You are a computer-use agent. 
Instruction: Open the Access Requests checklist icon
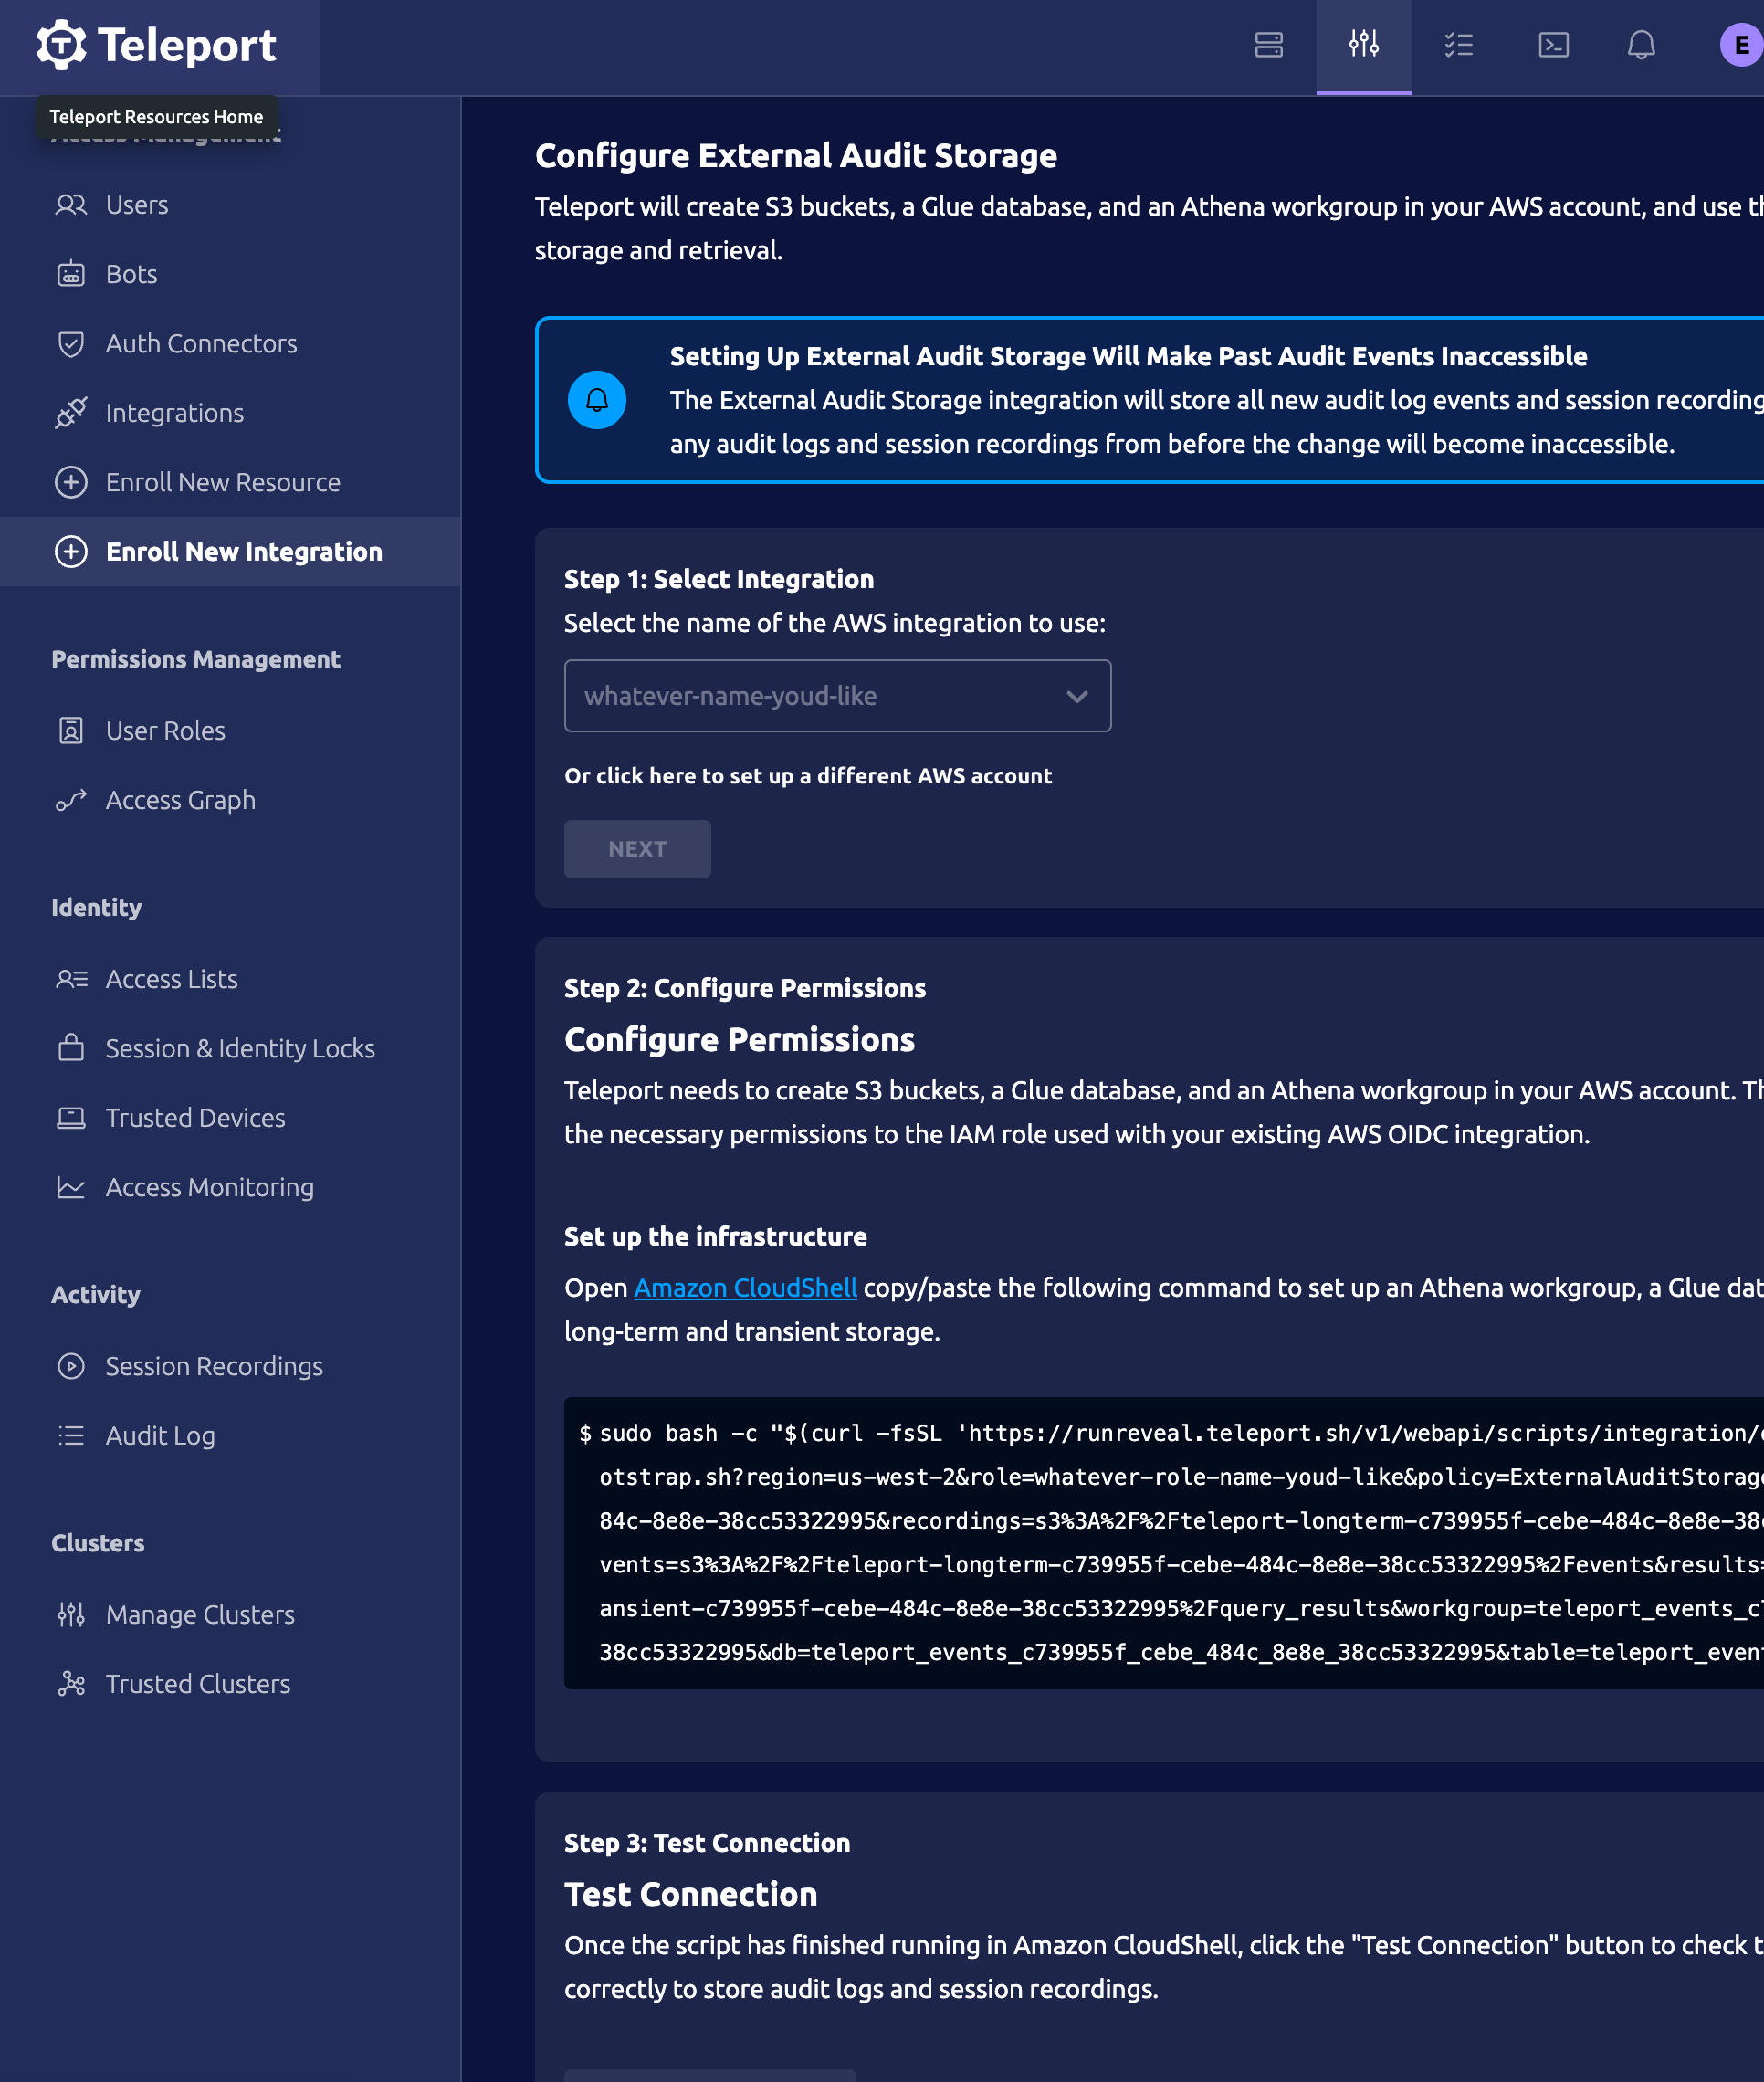(x=1458, y=45)
